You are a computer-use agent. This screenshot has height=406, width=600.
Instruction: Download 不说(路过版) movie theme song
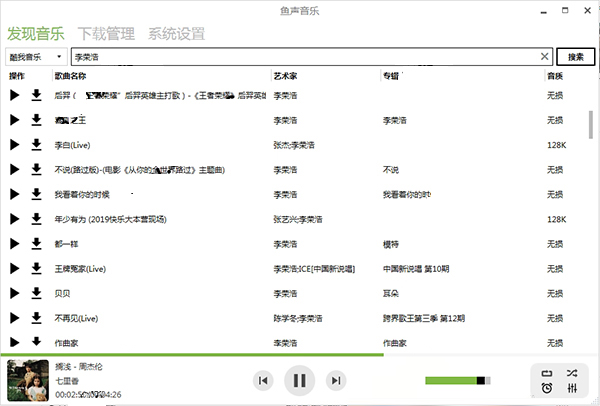36,170
